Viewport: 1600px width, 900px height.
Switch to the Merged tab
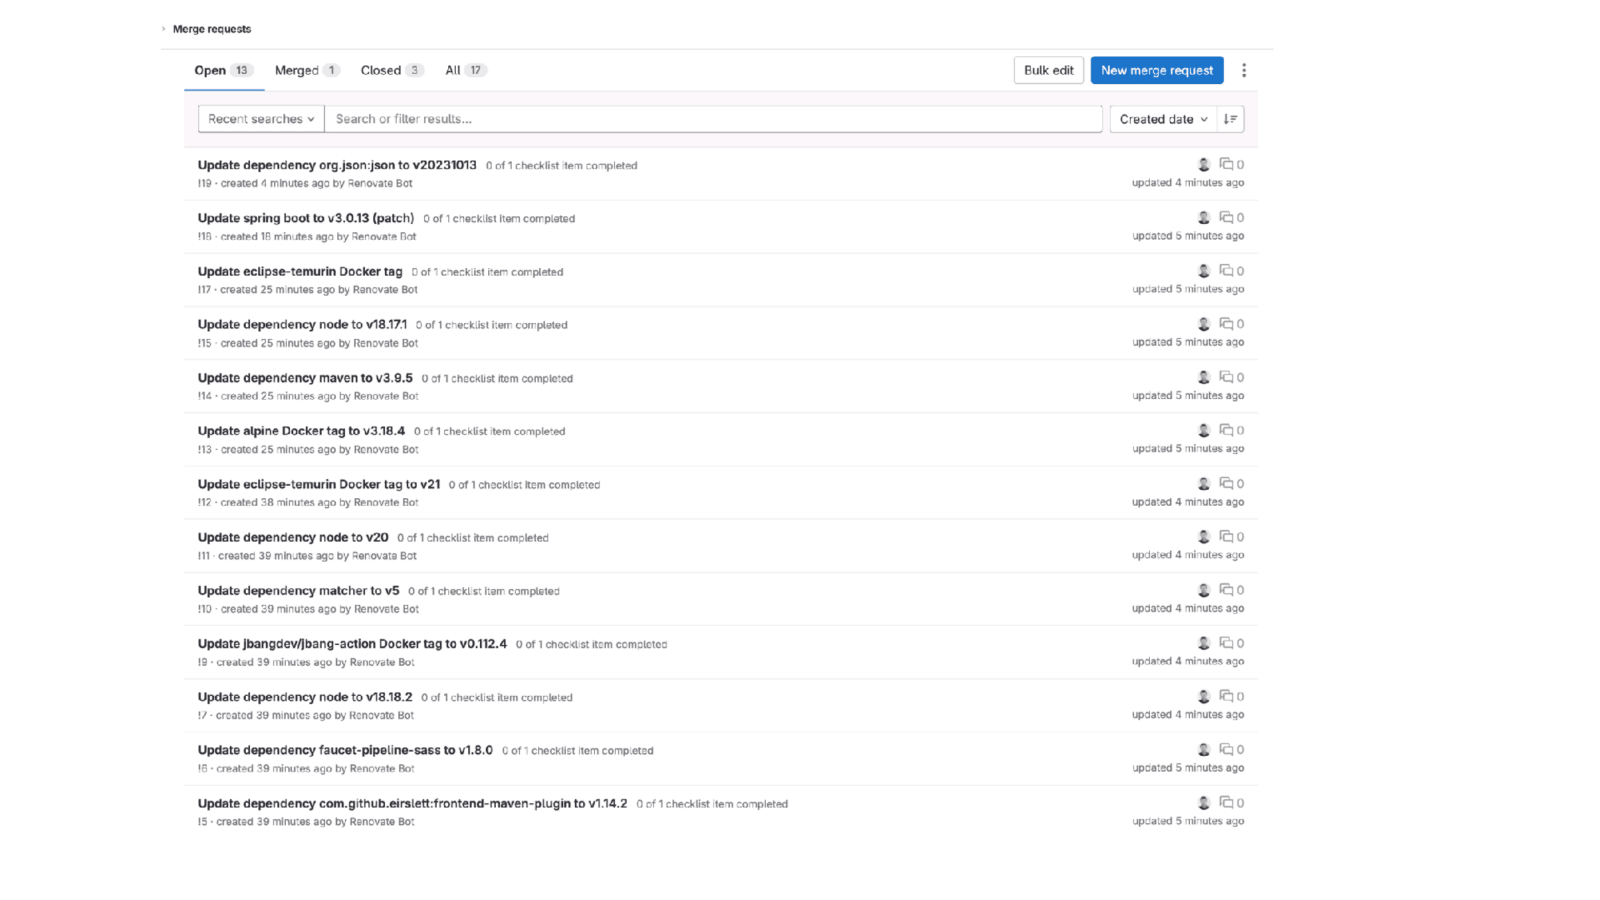[x=307, y=70]
